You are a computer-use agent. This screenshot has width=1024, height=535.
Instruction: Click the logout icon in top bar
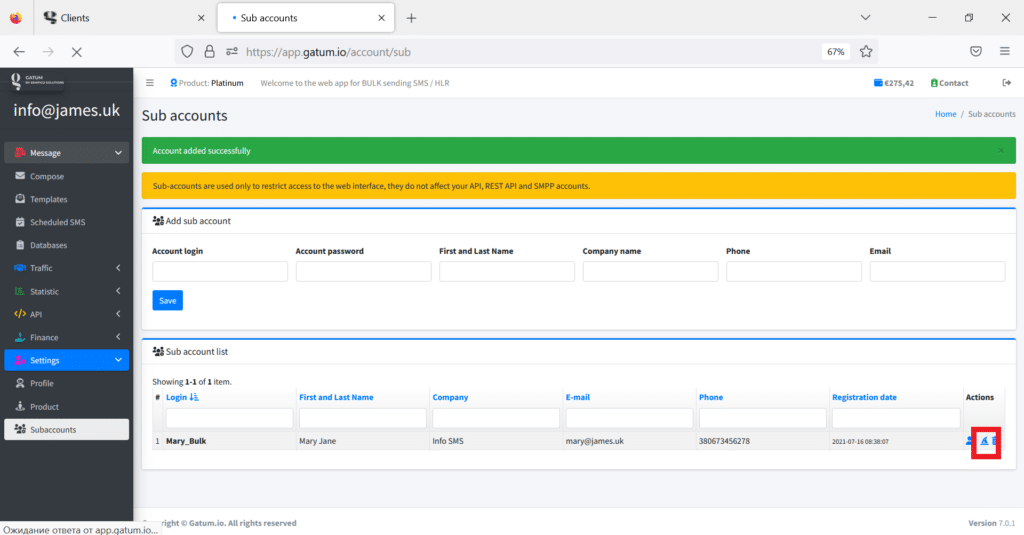[x=1006, y=83]
